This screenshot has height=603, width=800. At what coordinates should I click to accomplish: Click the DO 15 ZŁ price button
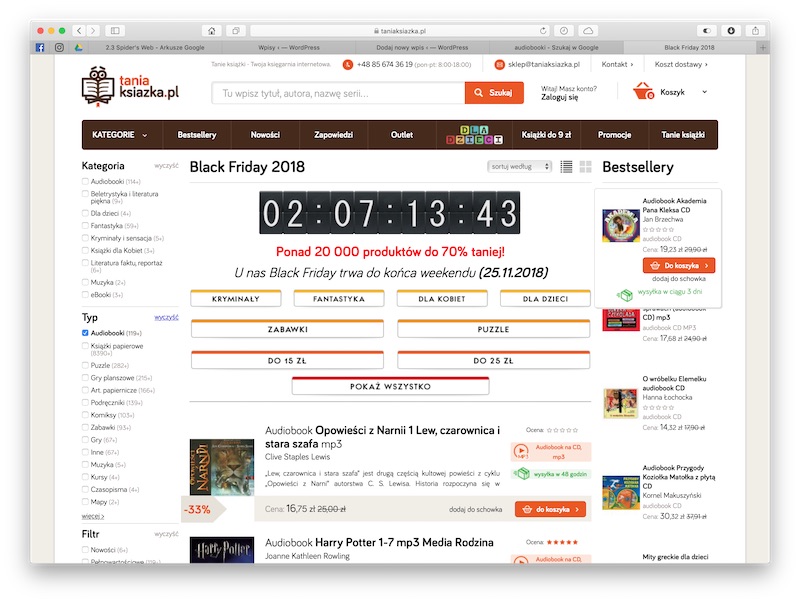pos(287,360)
